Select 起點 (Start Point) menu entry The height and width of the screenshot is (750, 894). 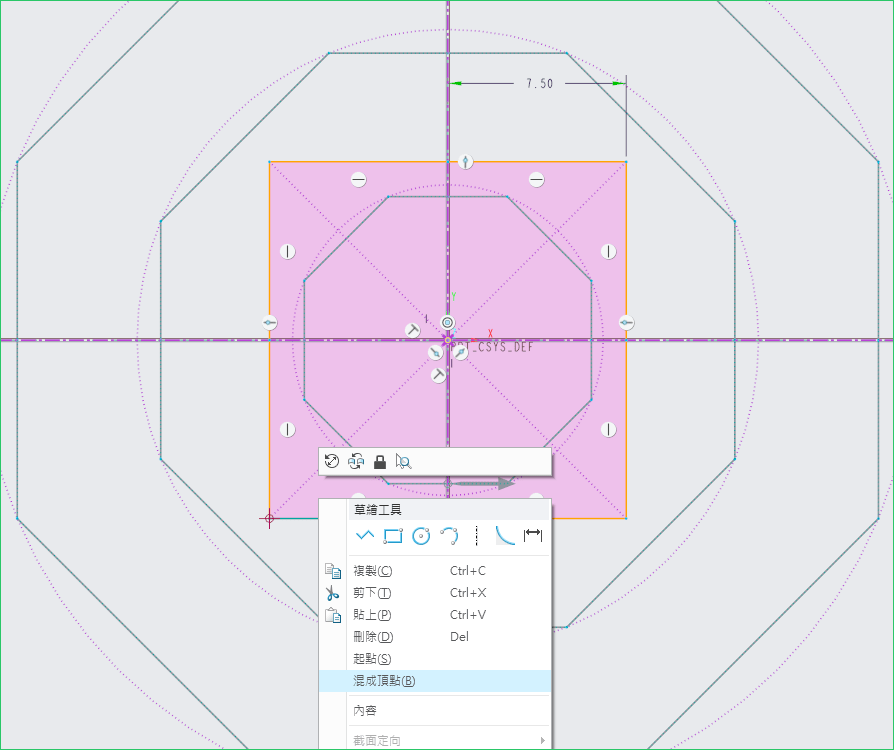[372, 659]
